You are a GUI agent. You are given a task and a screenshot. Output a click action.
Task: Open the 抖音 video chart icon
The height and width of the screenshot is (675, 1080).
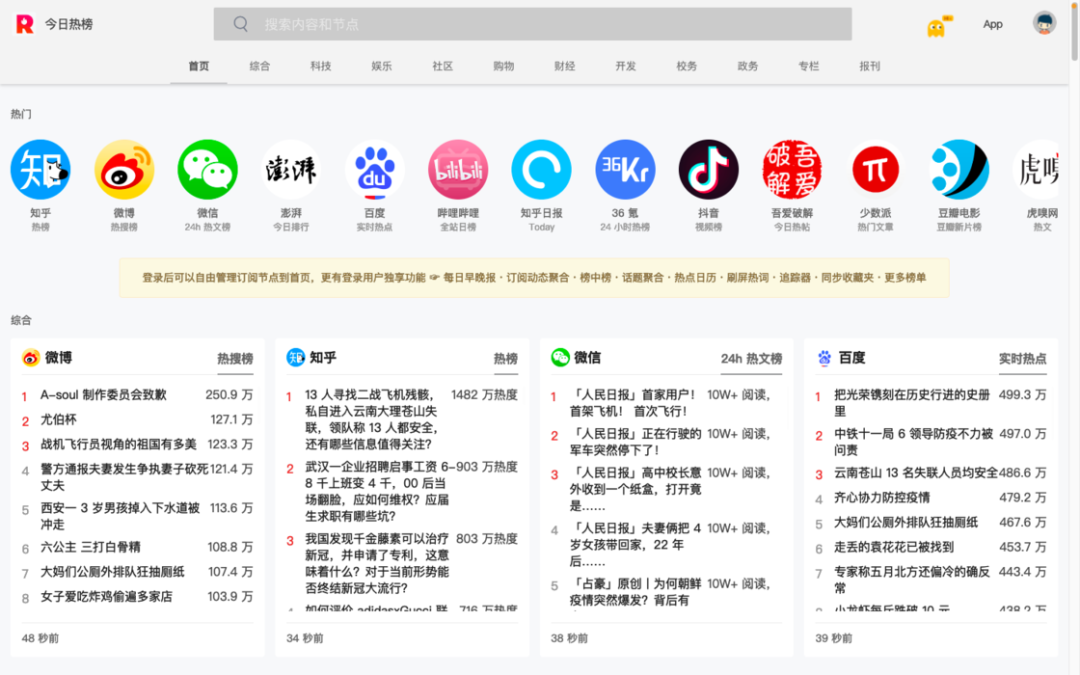[x=708, y=169]
